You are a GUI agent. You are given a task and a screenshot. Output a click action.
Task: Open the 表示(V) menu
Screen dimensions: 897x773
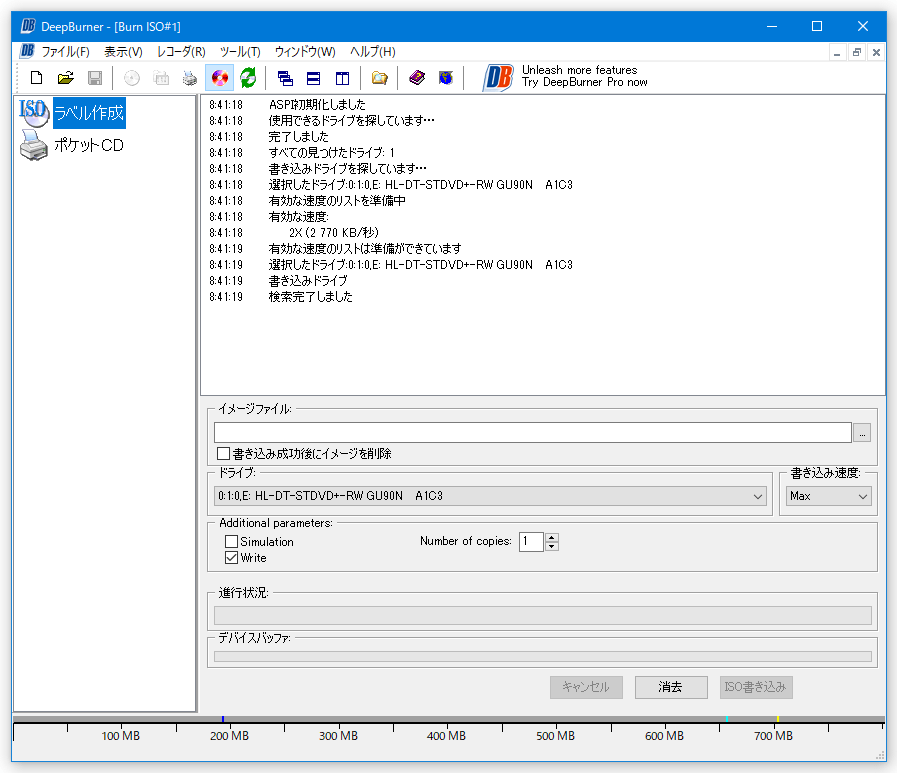coord(124,51)
